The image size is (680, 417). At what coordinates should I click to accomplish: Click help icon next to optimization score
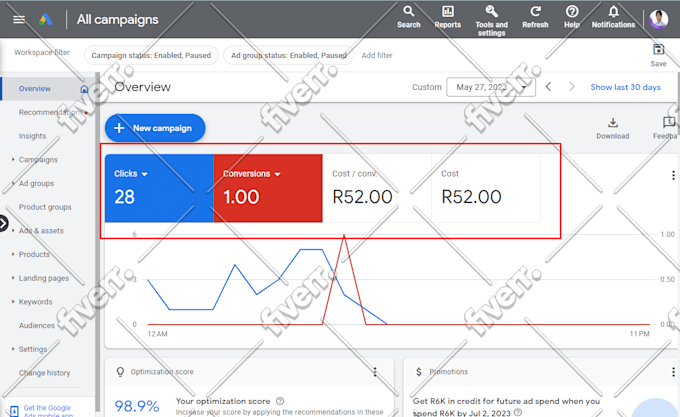coord(280,401)
